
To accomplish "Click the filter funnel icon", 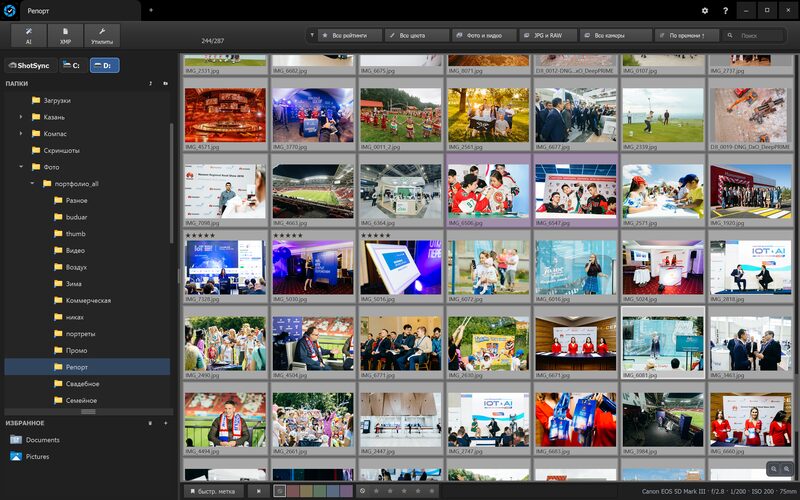I will pyautogui.click(x=312, y=35).
